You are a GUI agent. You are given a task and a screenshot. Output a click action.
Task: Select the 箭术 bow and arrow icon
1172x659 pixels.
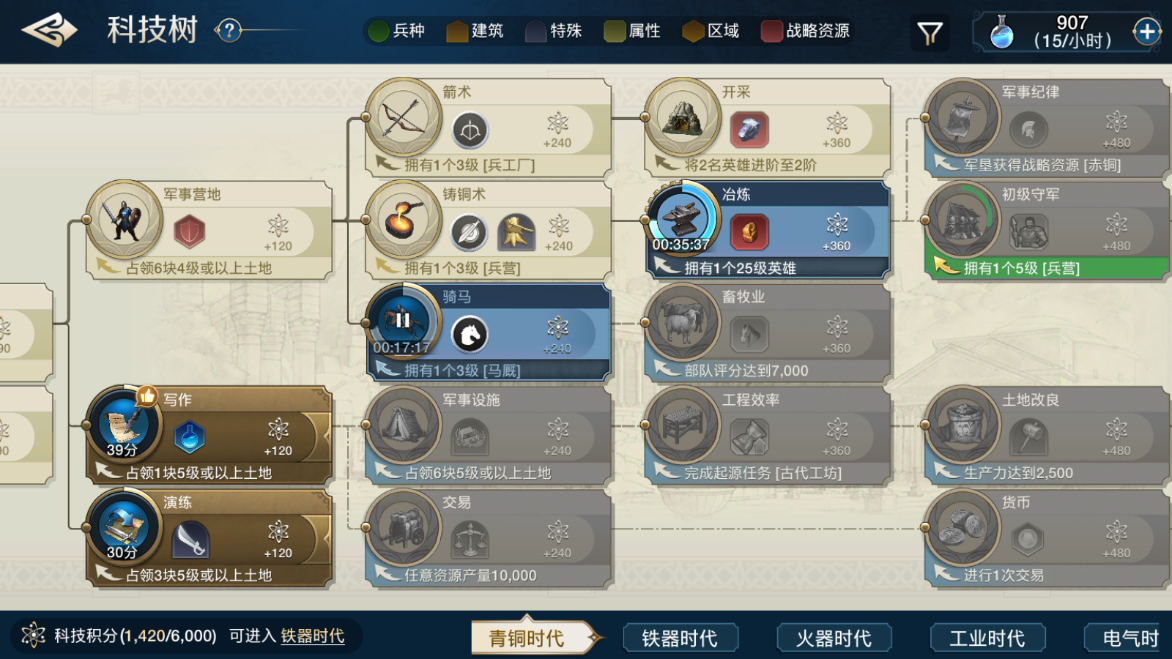coord(404,118)
